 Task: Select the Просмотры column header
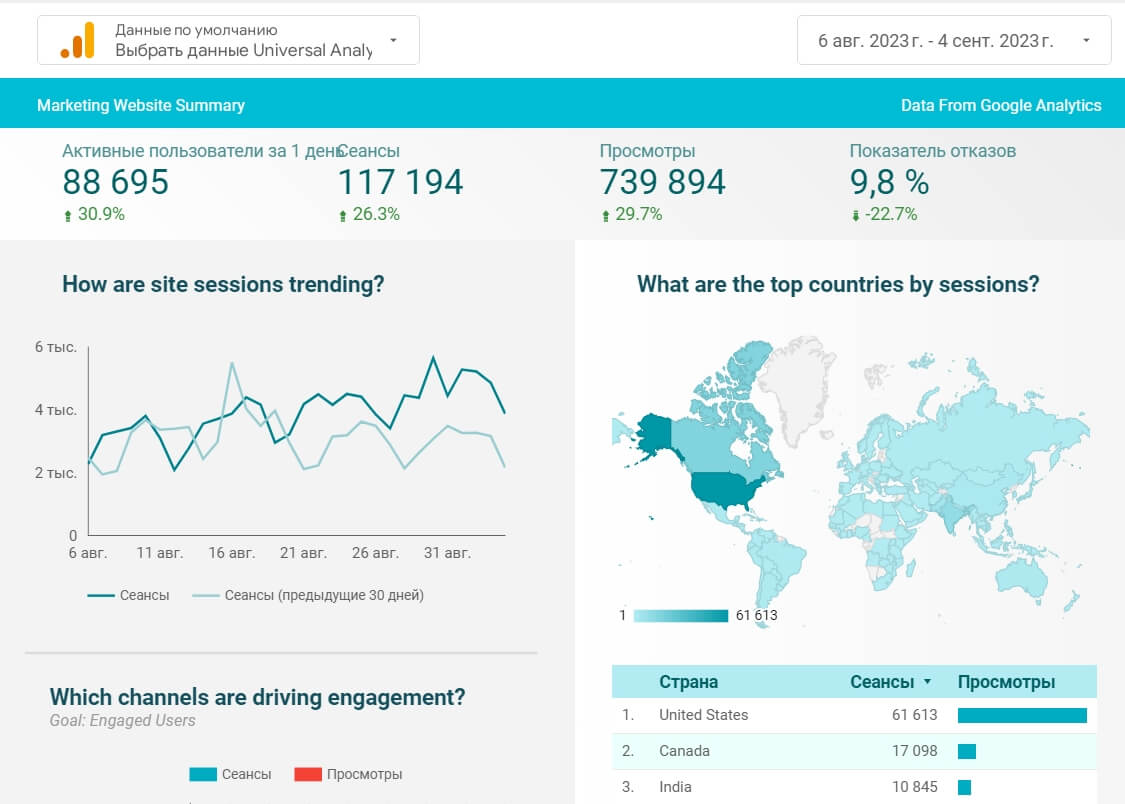click(x=1006, y=681)
